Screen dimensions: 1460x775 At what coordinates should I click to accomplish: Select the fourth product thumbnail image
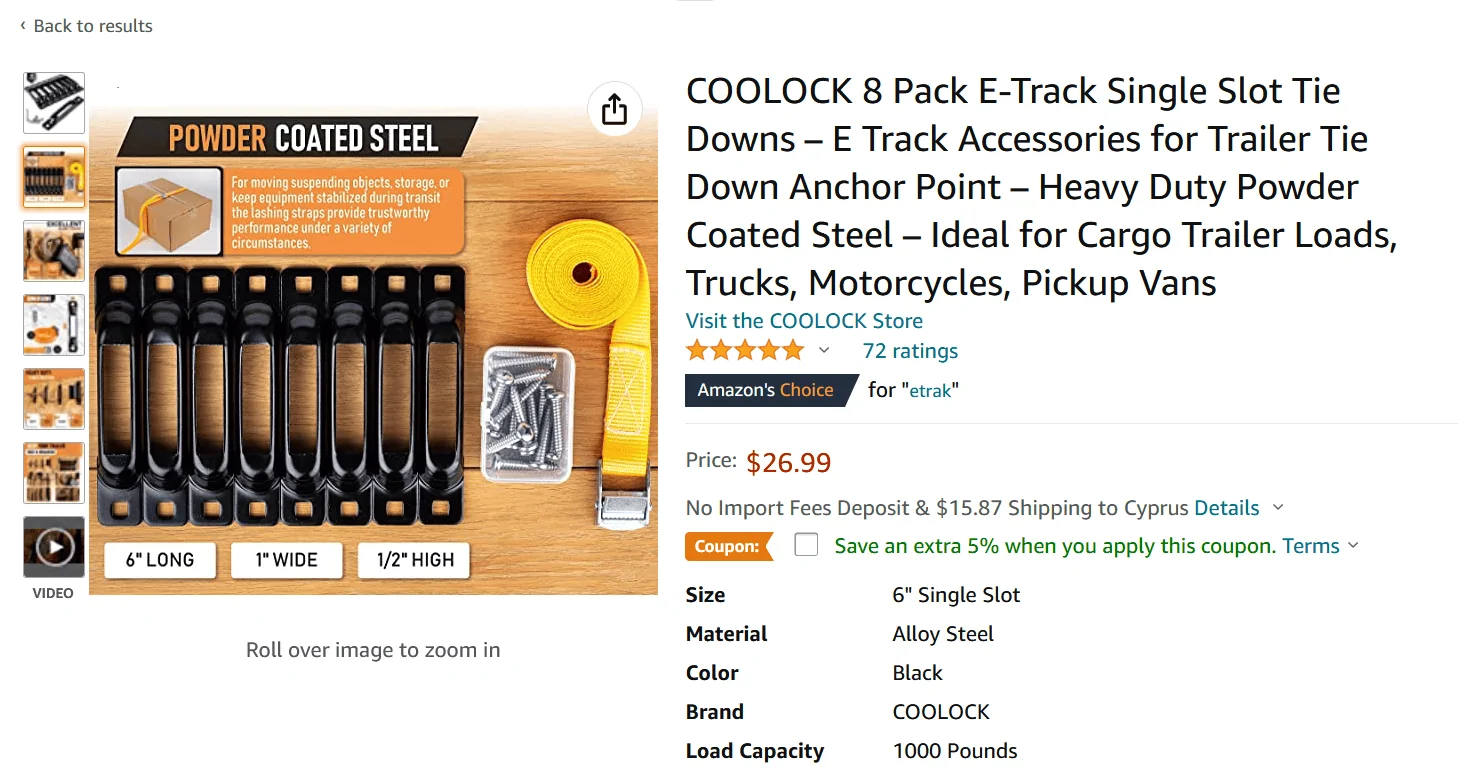click(x=54, y=325)
